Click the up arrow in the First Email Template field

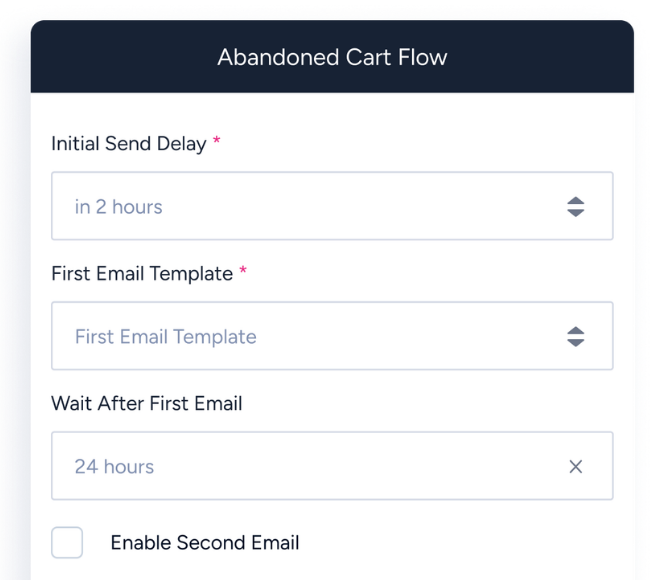coord(576,331)
